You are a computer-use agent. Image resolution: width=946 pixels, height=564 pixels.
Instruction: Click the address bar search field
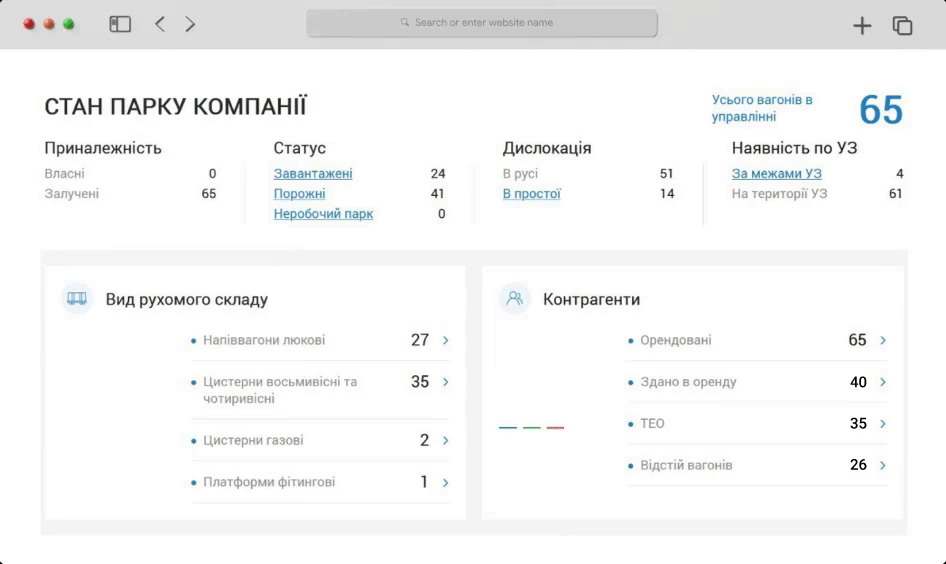pos(482,23)
